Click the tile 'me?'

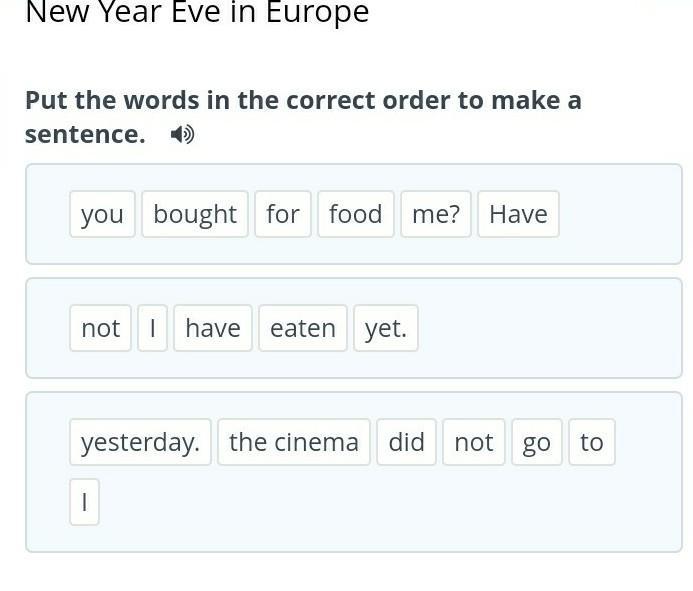pyautogui.click(x=436, y=214)
